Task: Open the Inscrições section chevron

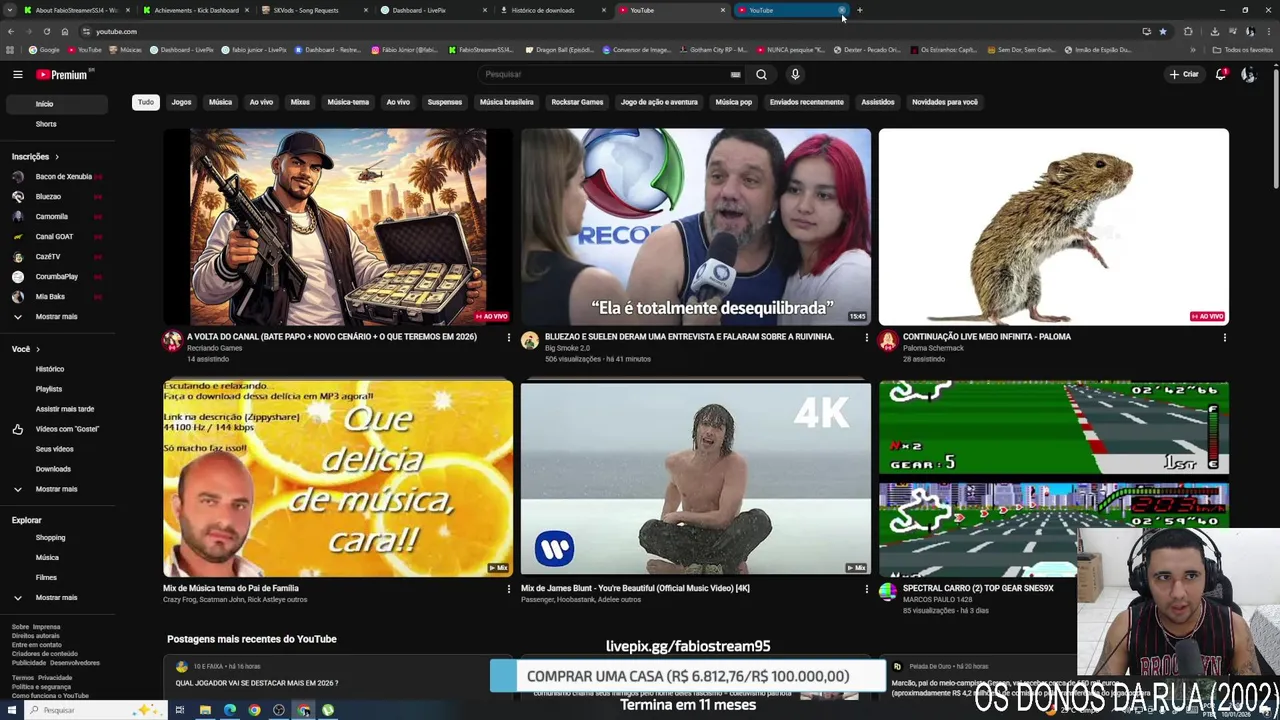Action: click(57, 157)
